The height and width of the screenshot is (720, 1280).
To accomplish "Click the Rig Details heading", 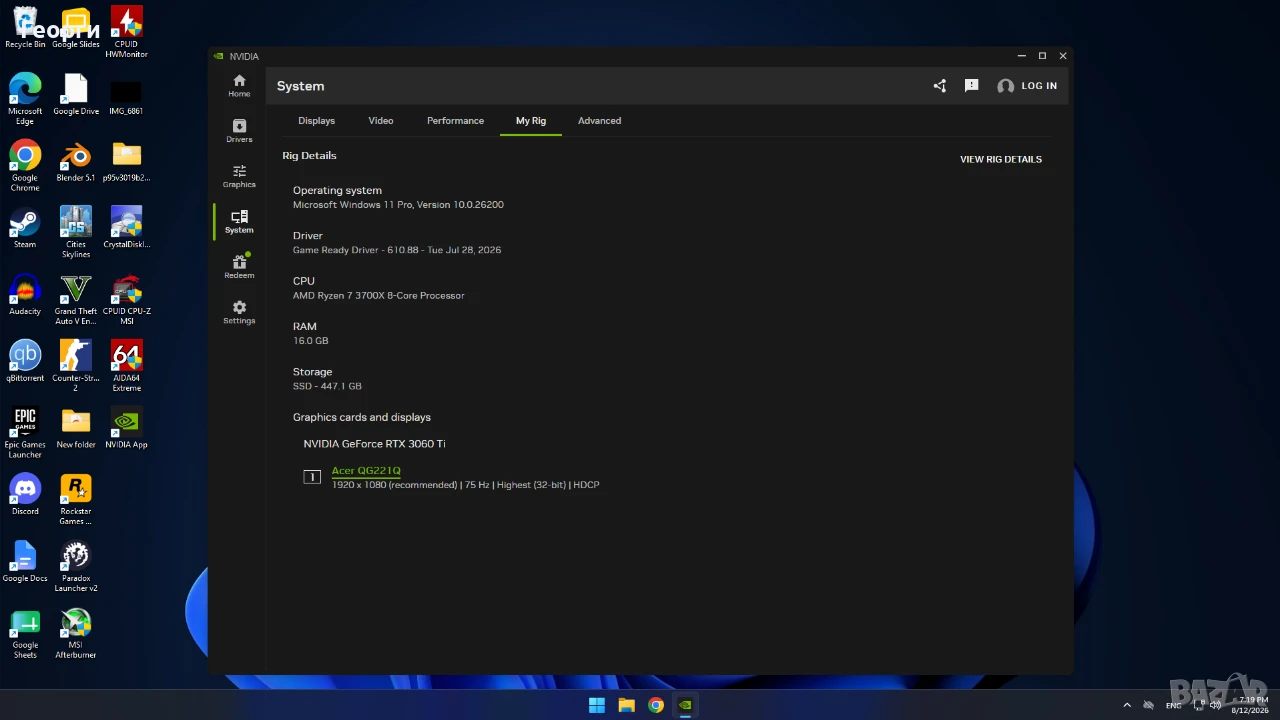I will click(309, 156).
